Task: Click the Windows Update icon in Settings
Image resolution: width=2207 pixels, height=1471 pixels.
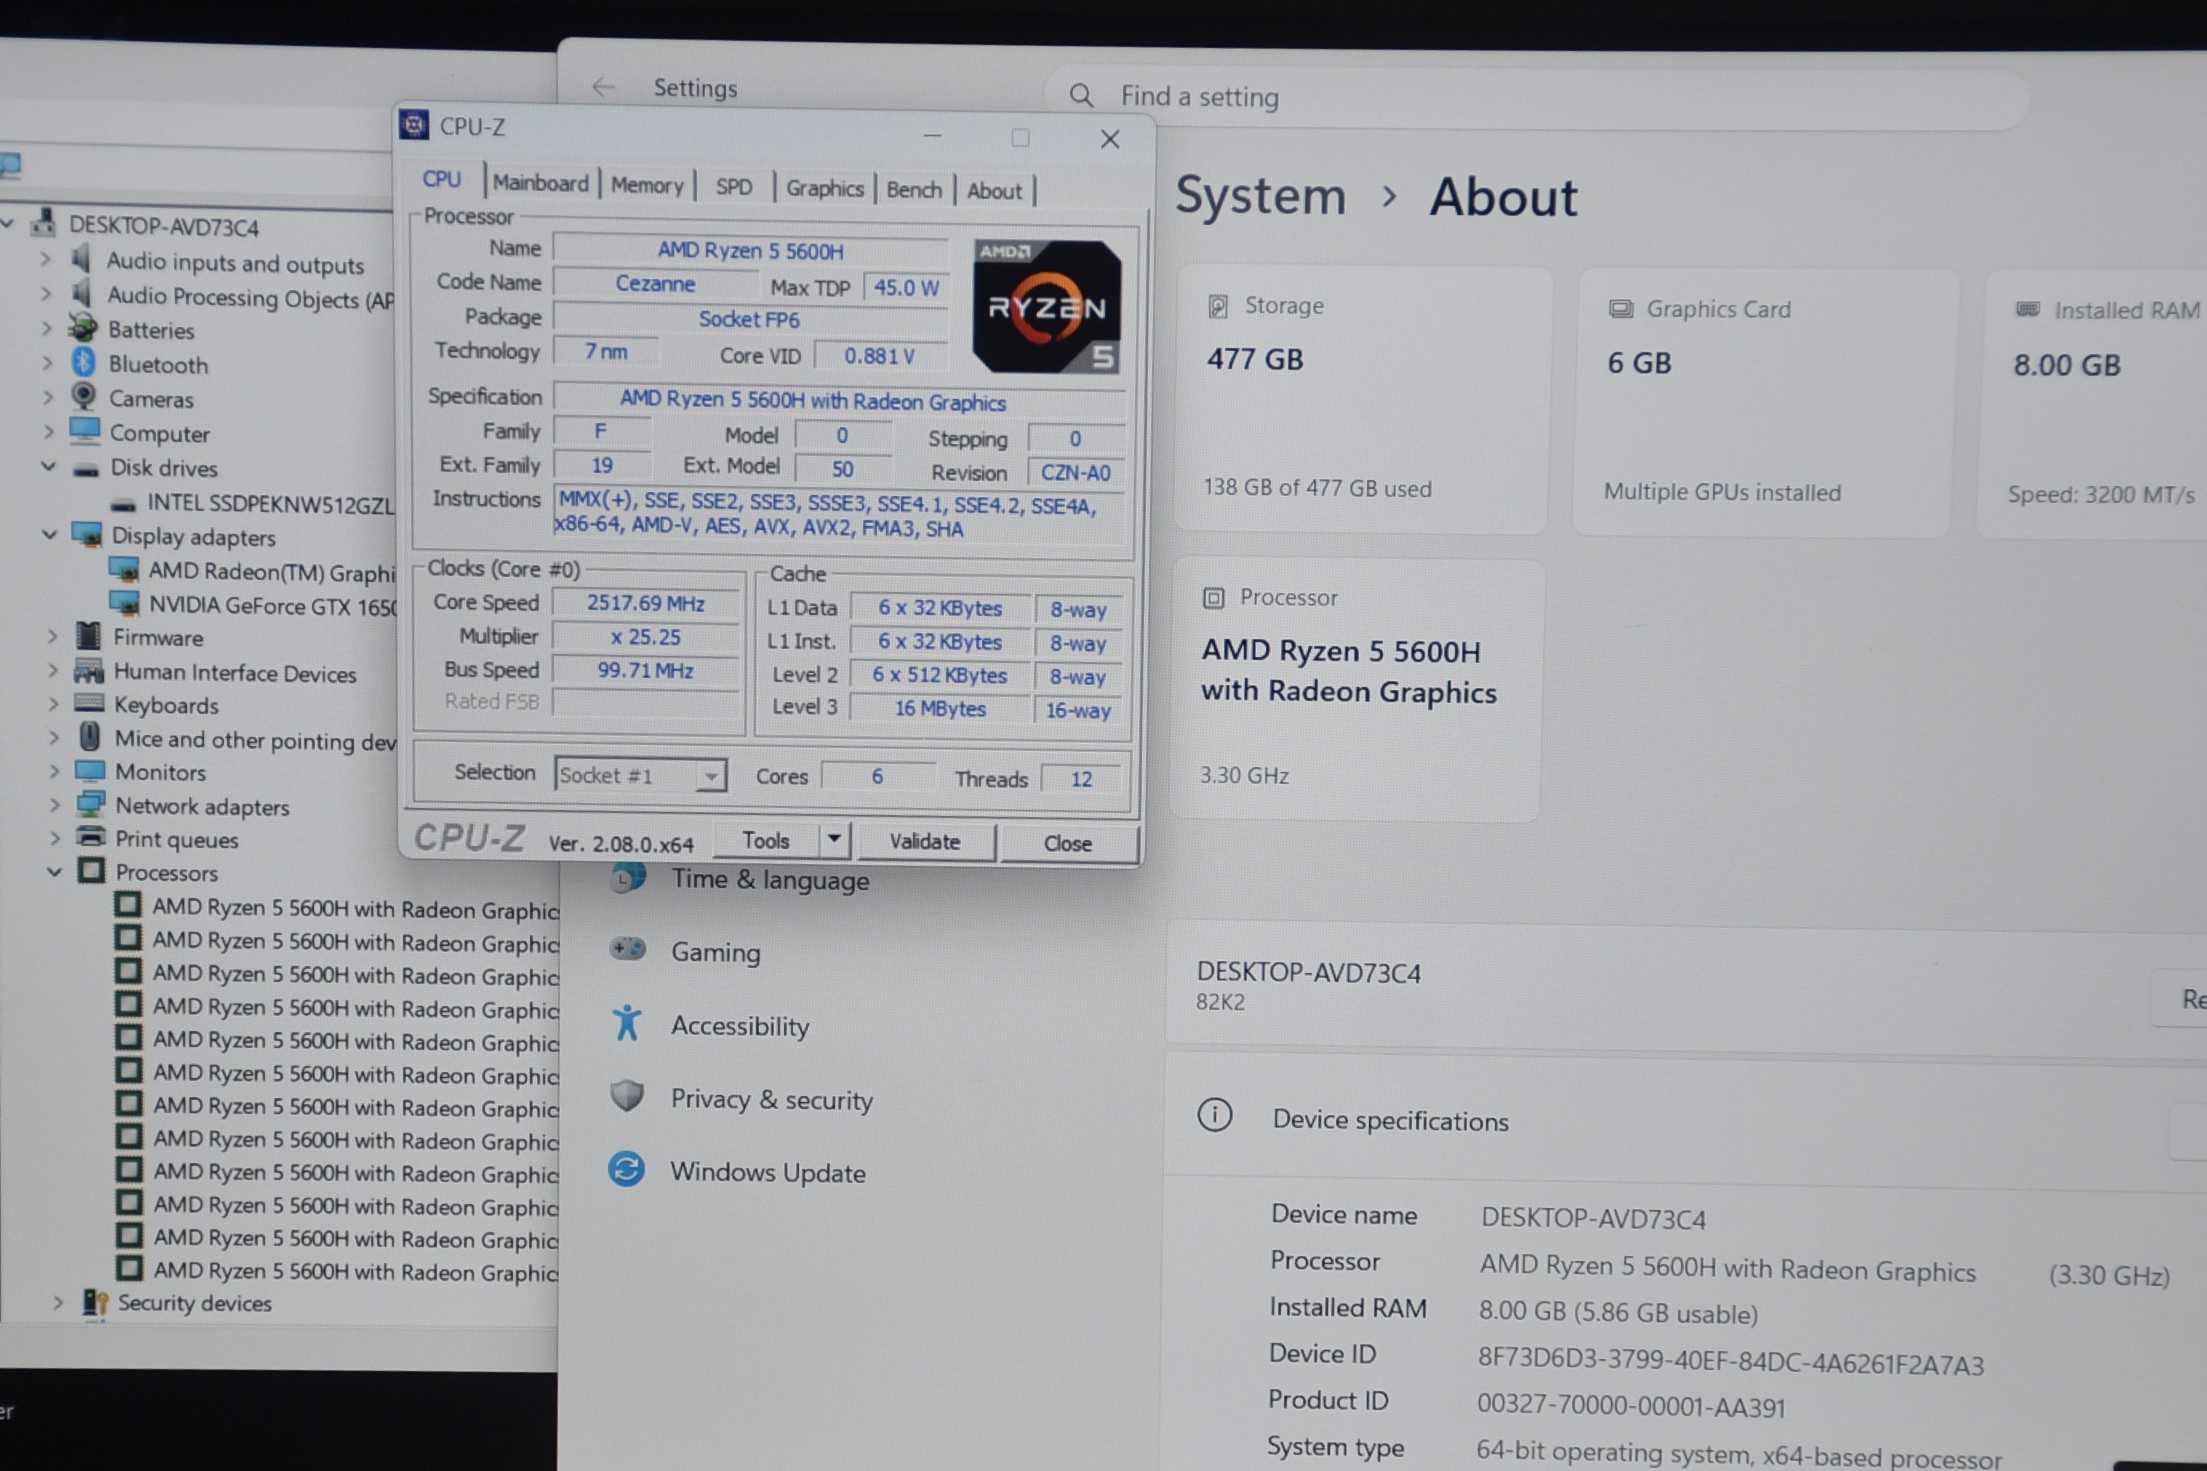Action: pos(627,1169)
